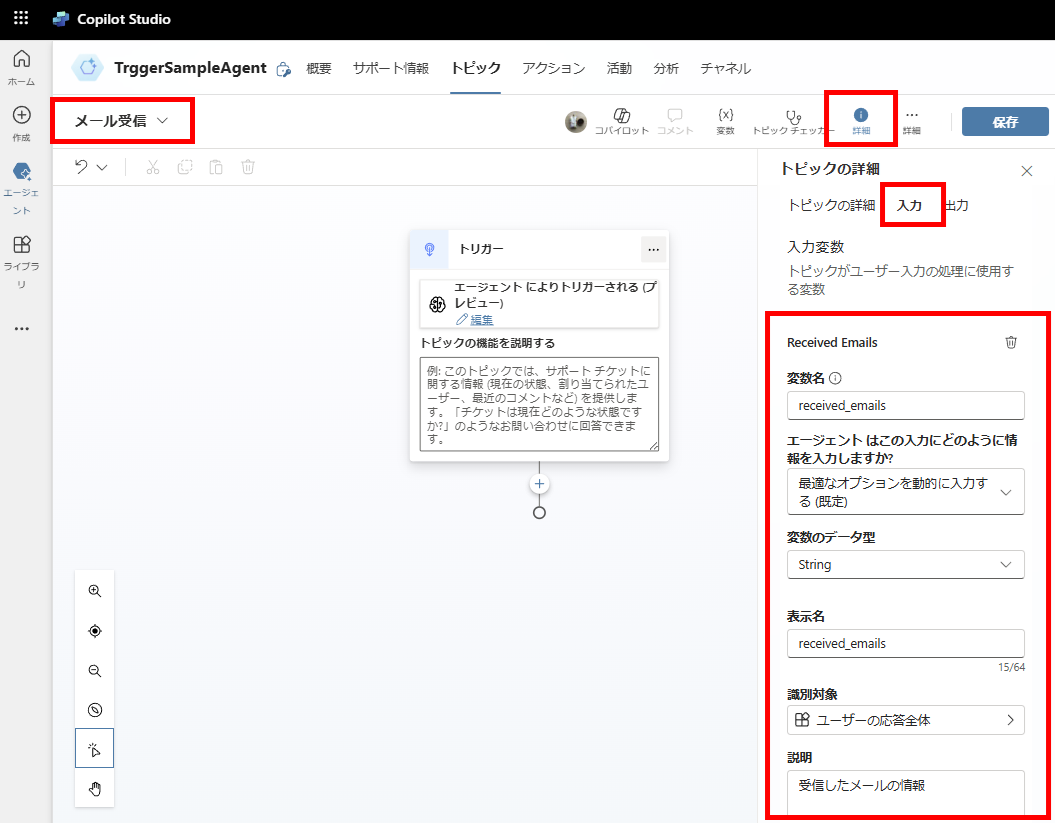Go to ホーム in the left sidebar

[21, 62]
